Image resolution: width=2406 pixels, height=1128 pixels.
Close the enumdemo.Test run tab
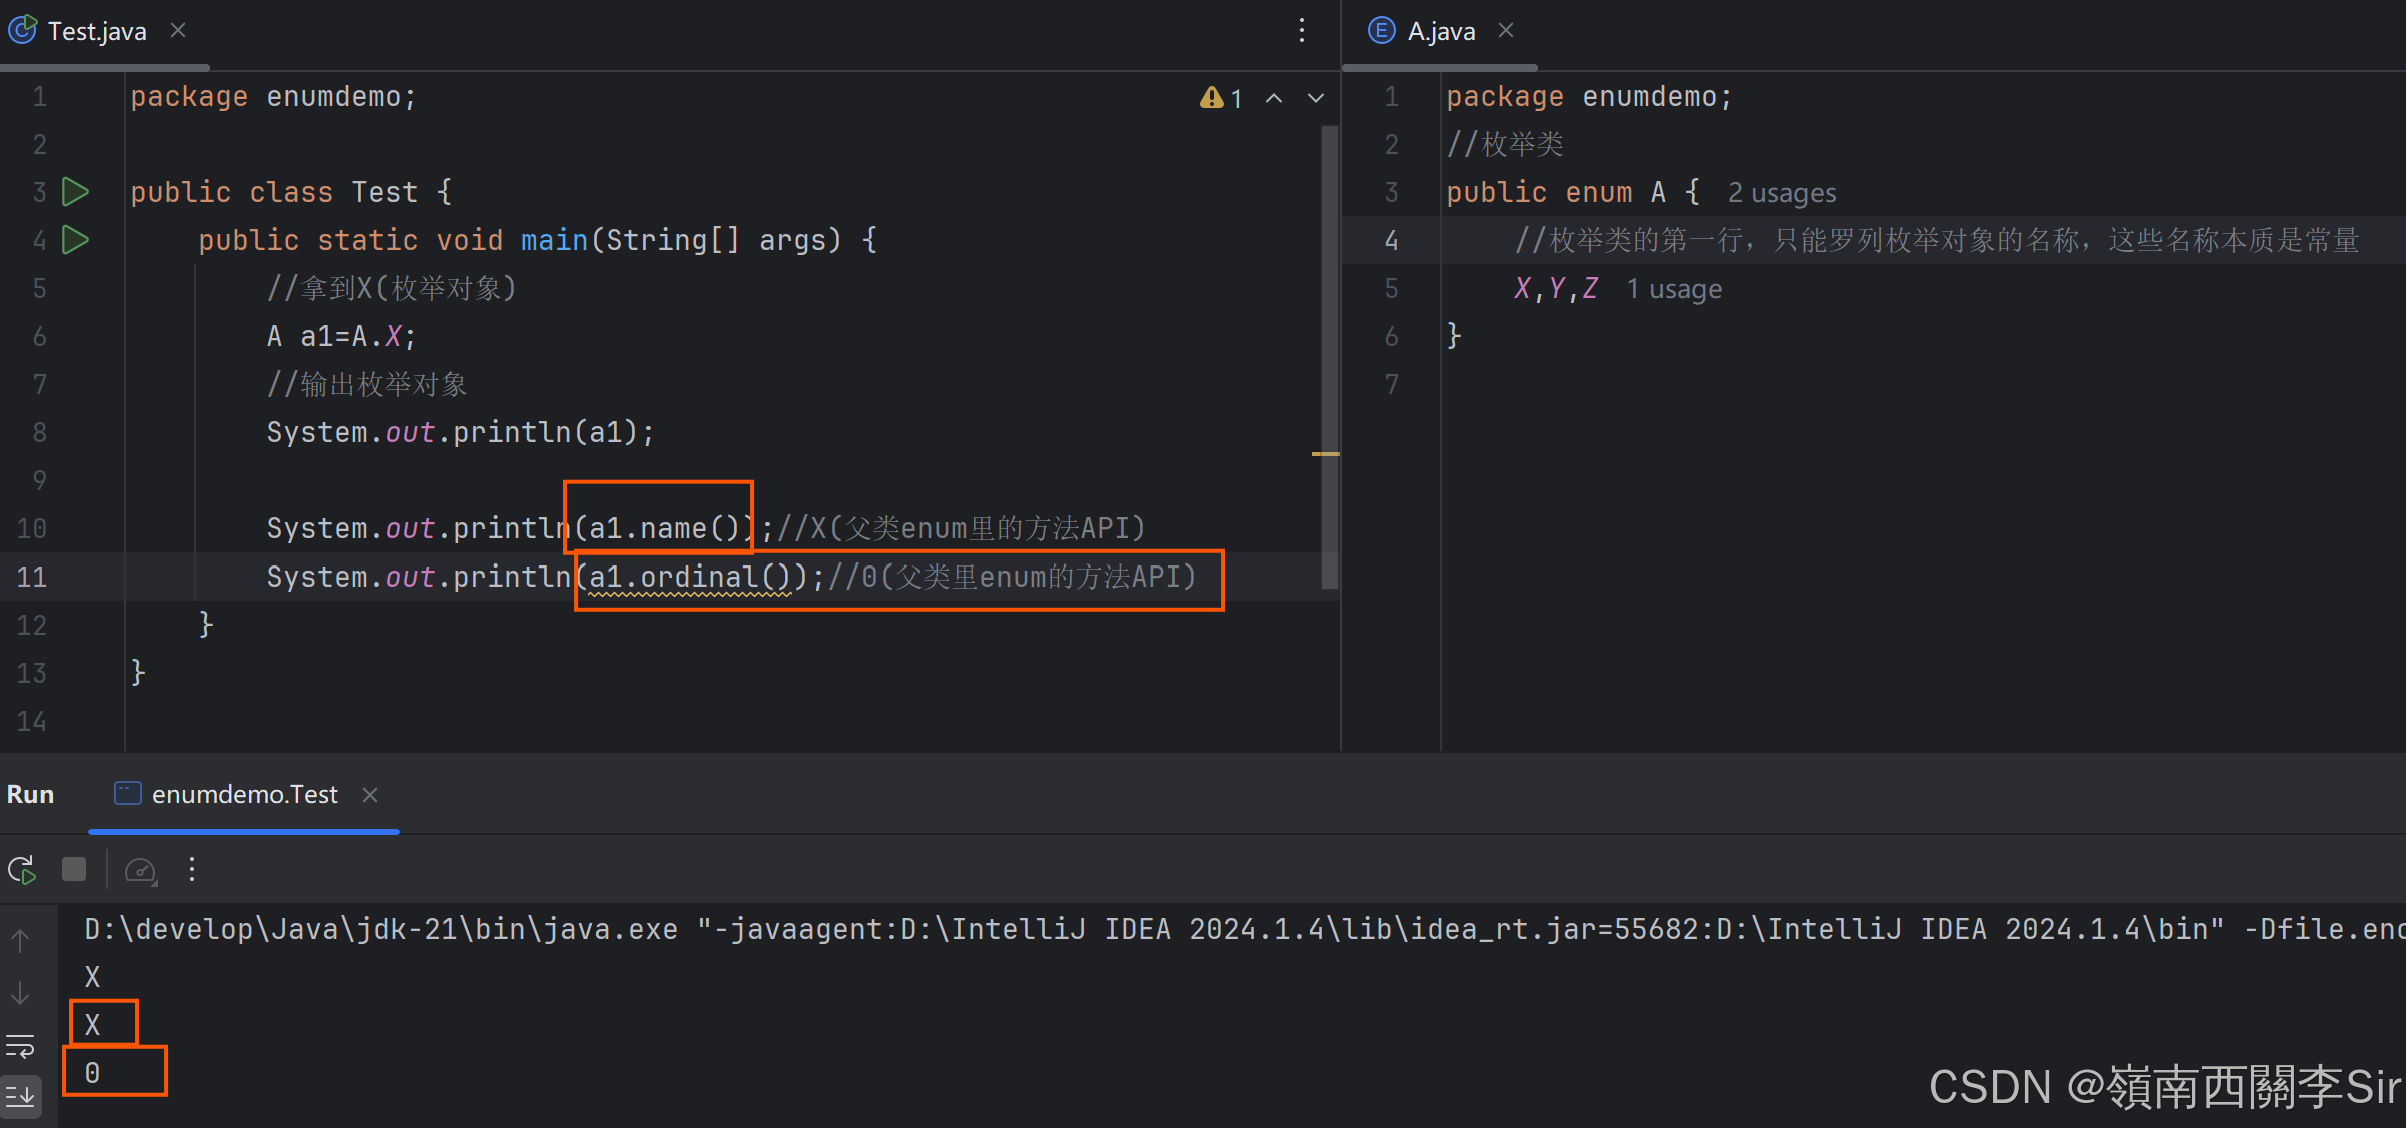[370, 795]
